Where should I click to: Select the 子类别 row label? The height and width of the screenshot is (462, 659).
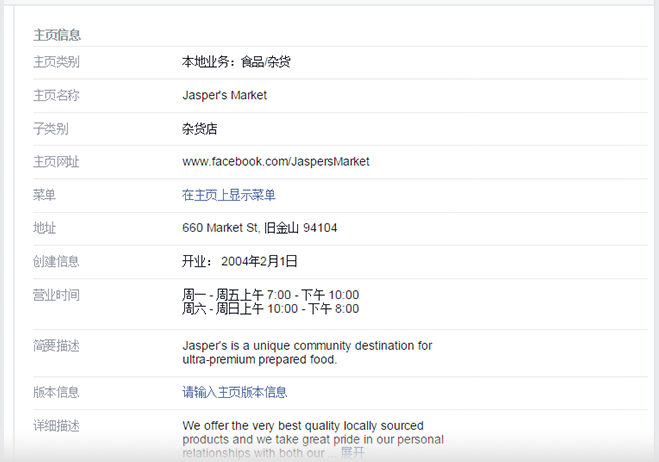click(x=50, y=129)
